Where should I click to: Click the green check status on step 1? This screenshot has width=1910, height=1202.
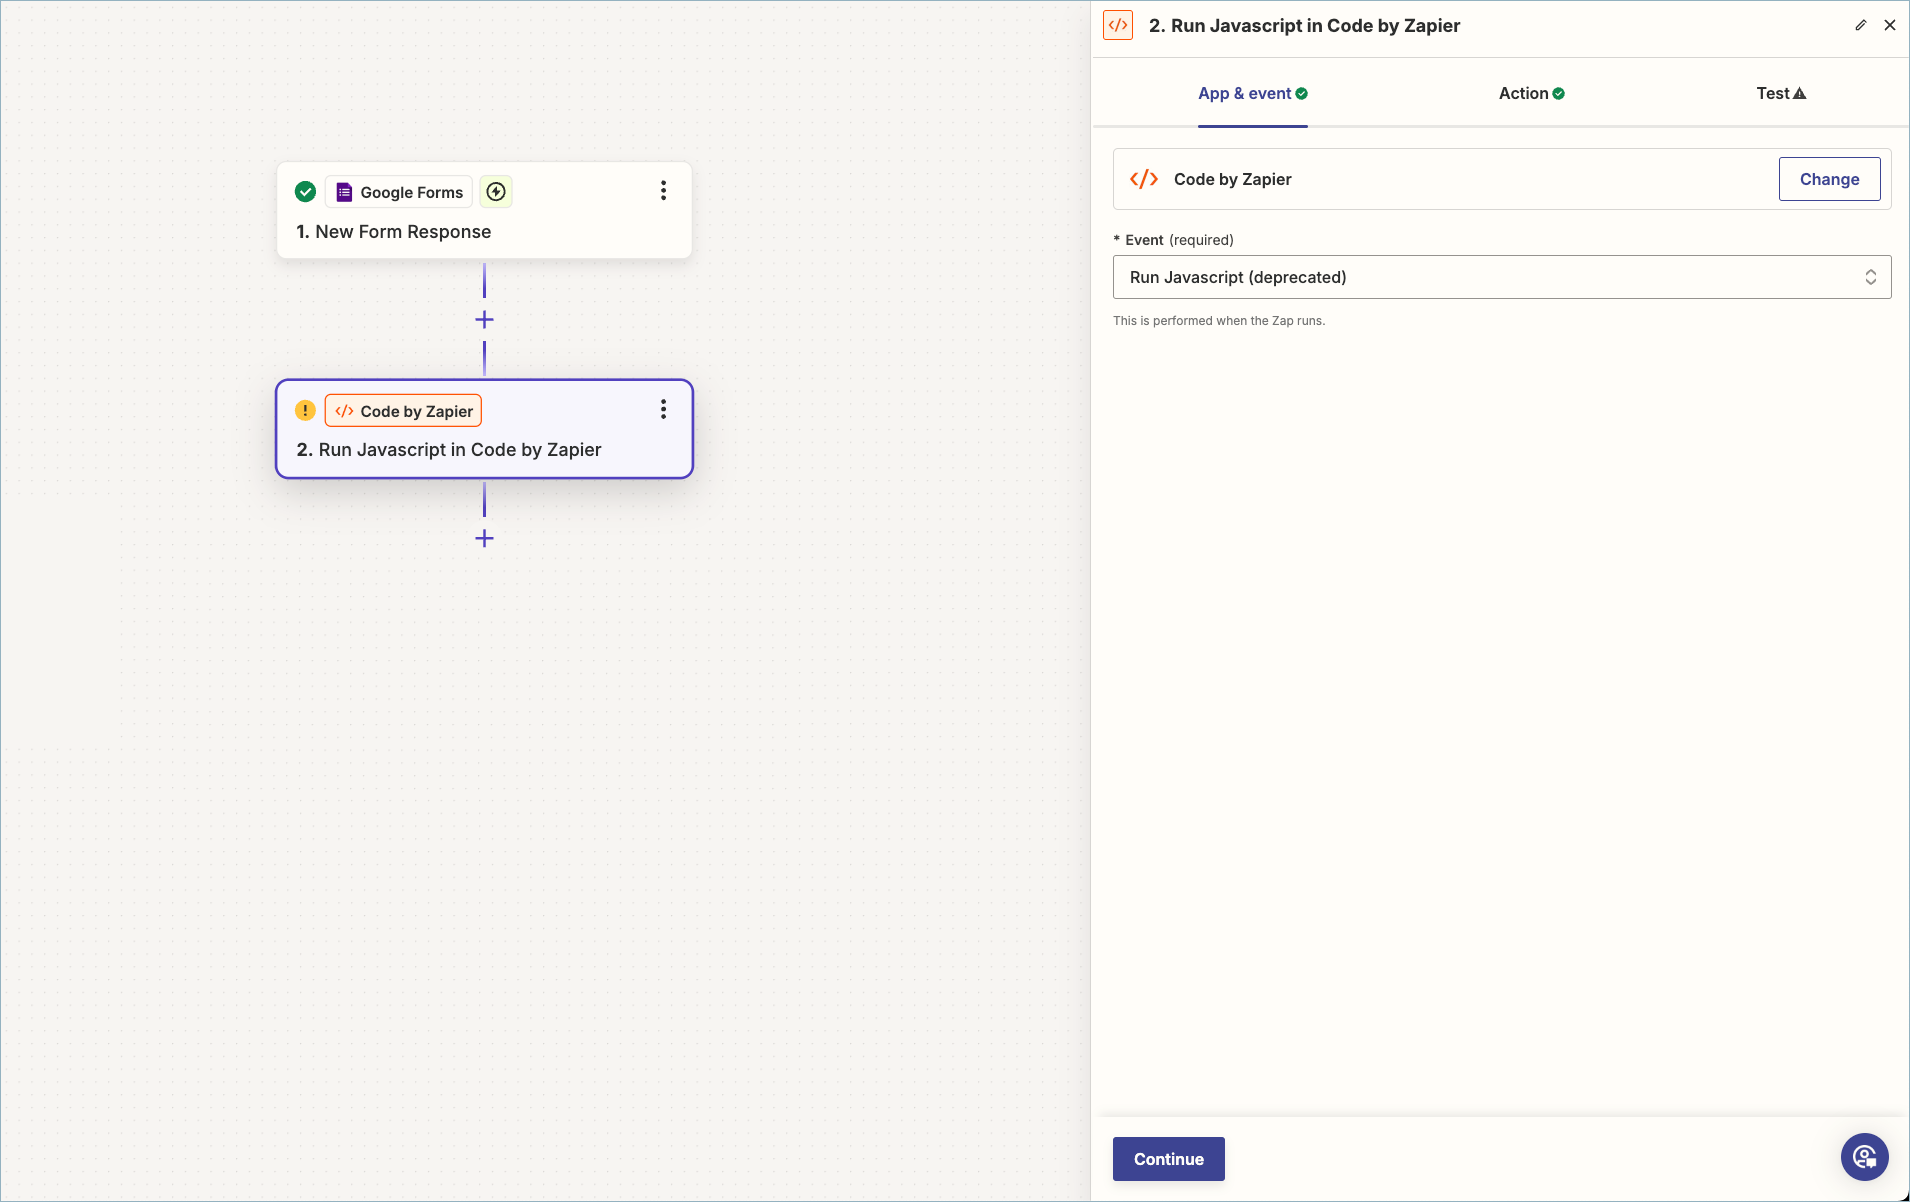[306, 192]
